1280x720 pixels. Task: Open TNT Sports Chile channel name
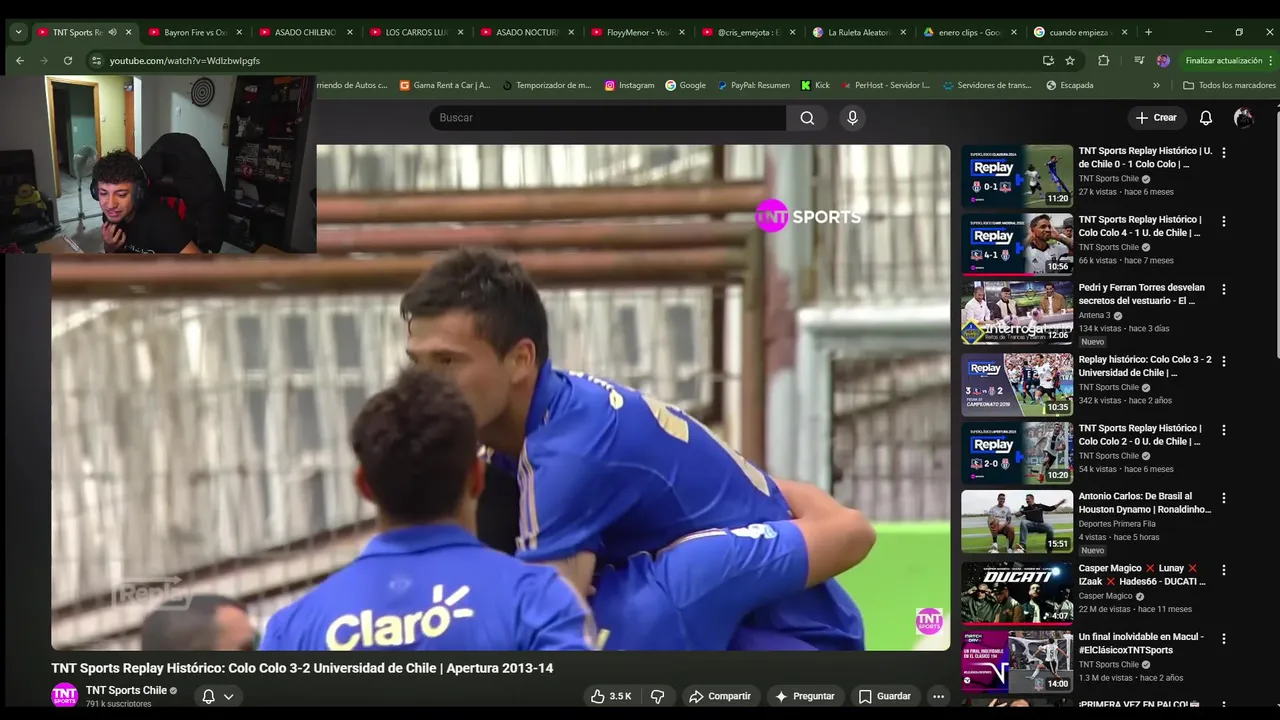coord(126,690)
